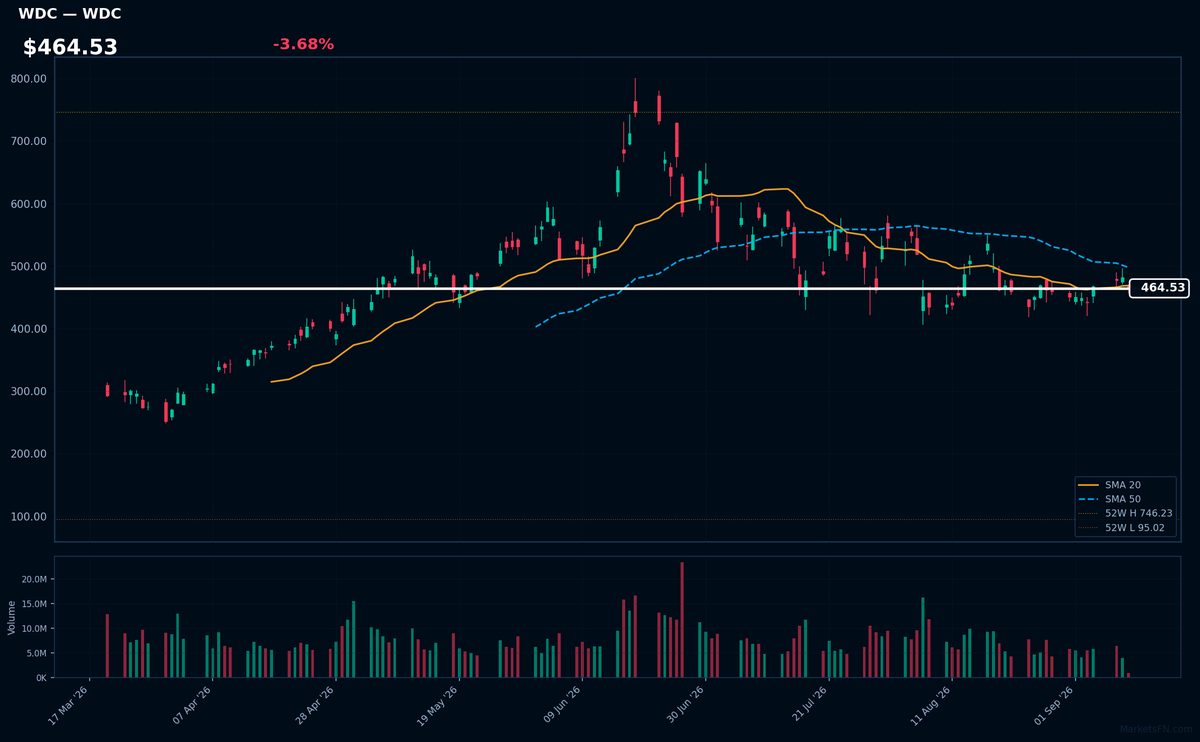
Task: Click the 10.0M volume axis label
Action: point(34,629)
